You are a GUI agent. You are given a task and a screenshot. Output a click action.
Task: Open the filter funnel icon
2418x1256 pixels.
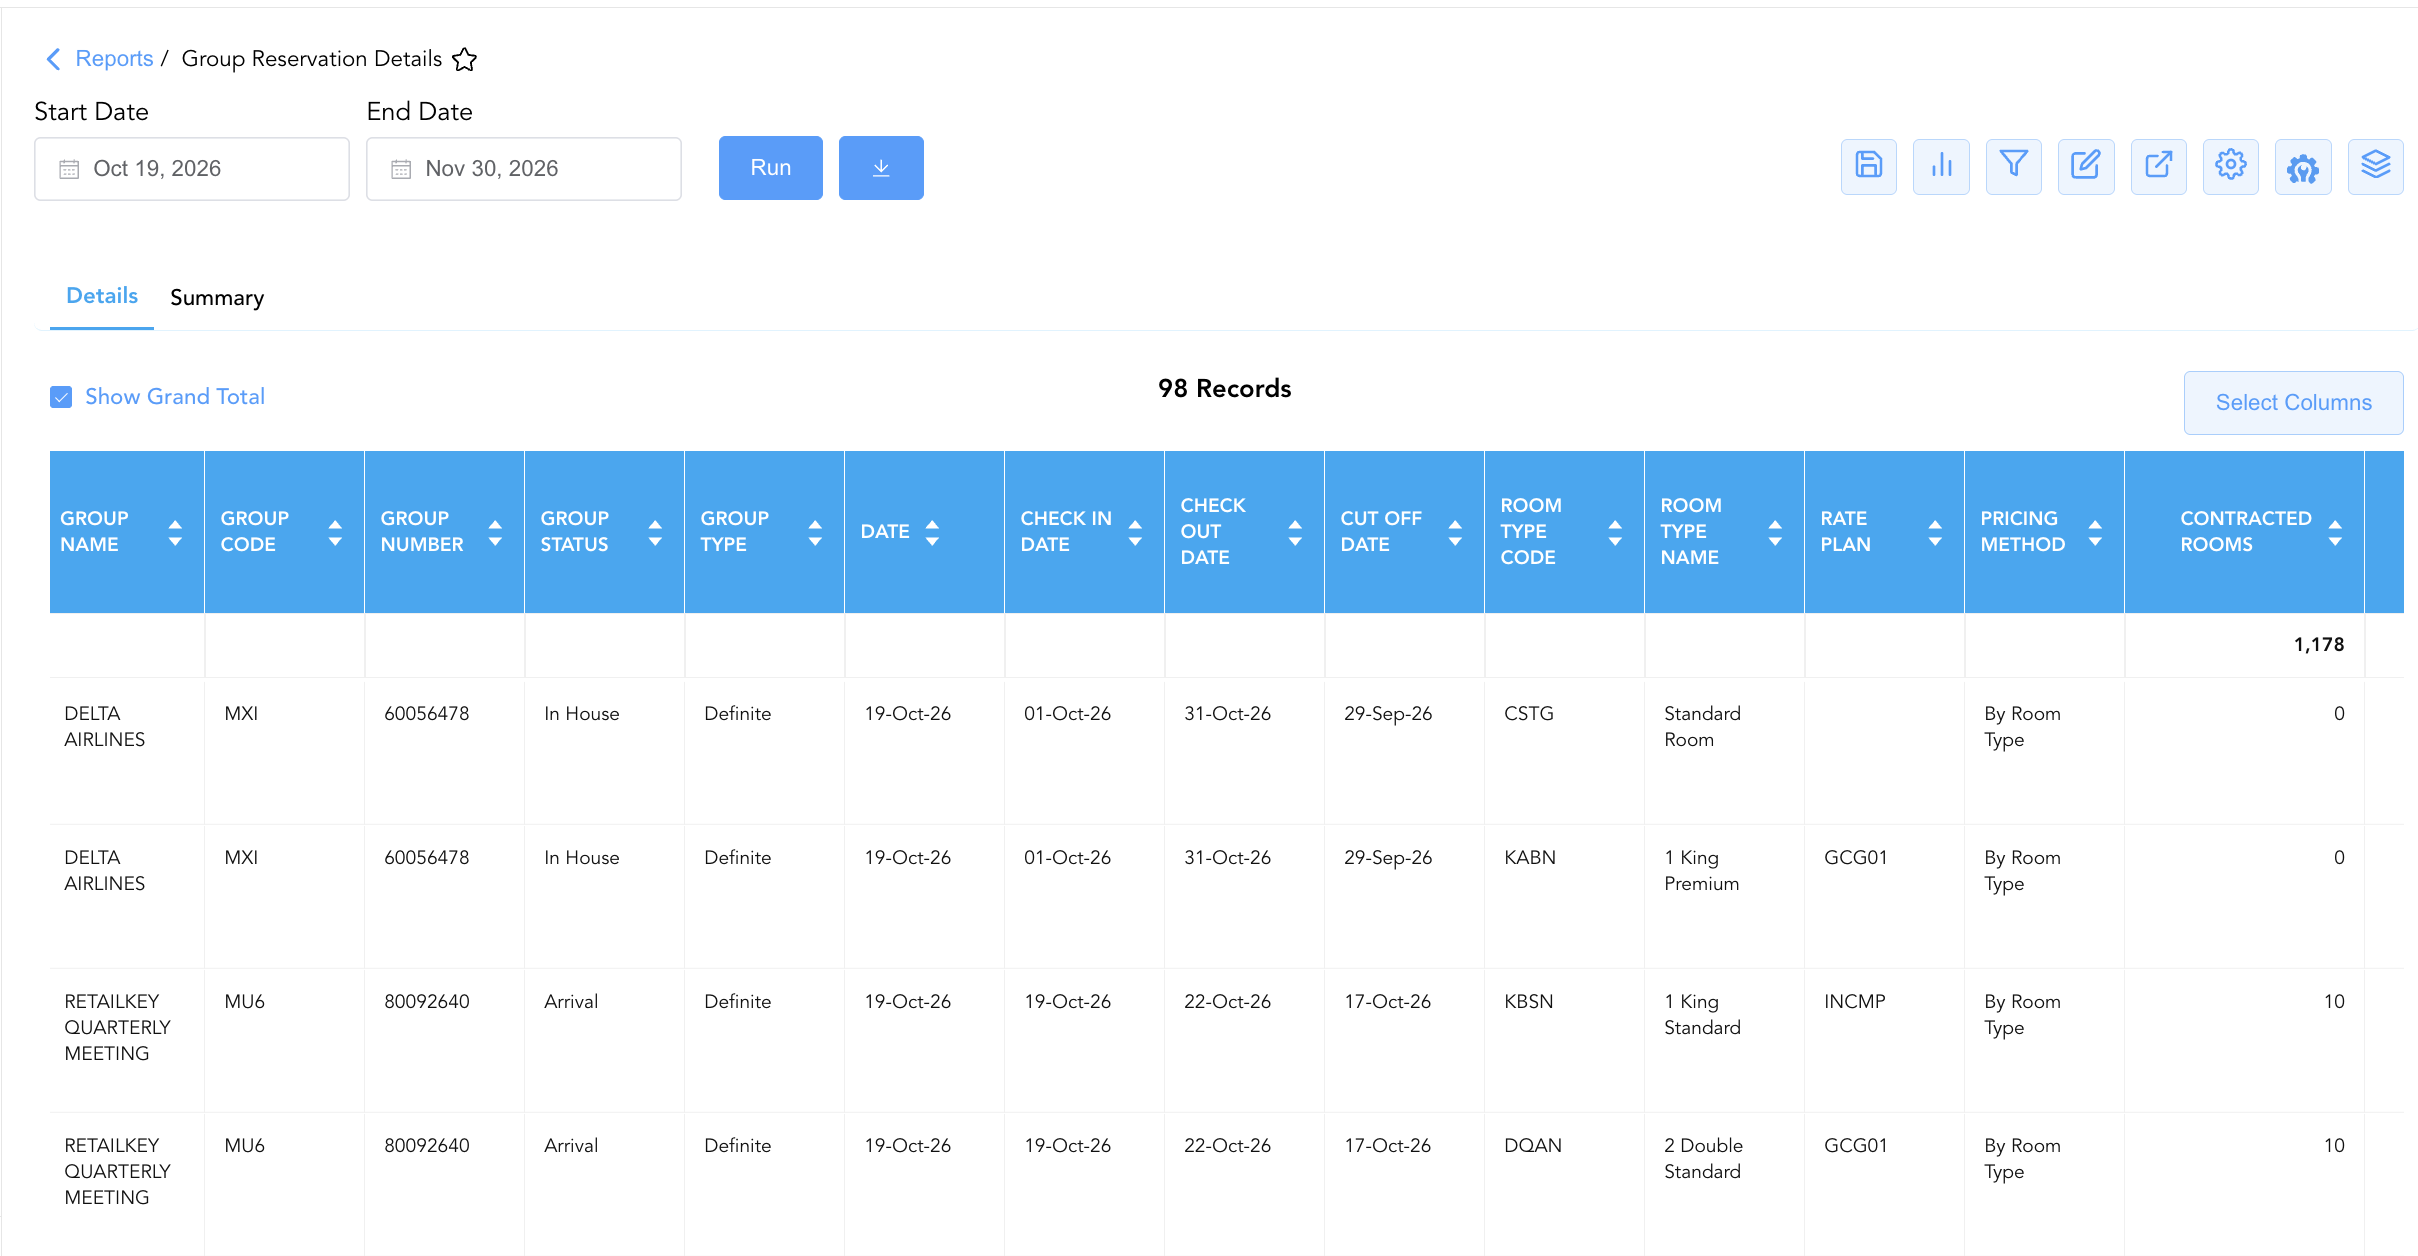(2013, 166)
